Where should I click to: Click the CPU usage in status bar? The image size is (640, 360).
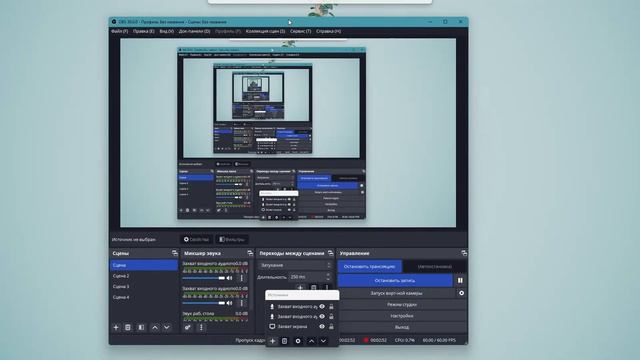pos(404,340)
